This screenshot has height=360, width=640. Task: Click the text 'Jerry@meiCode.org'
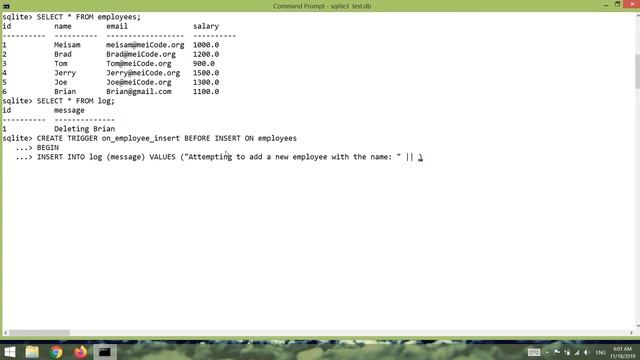coord(143,73)
